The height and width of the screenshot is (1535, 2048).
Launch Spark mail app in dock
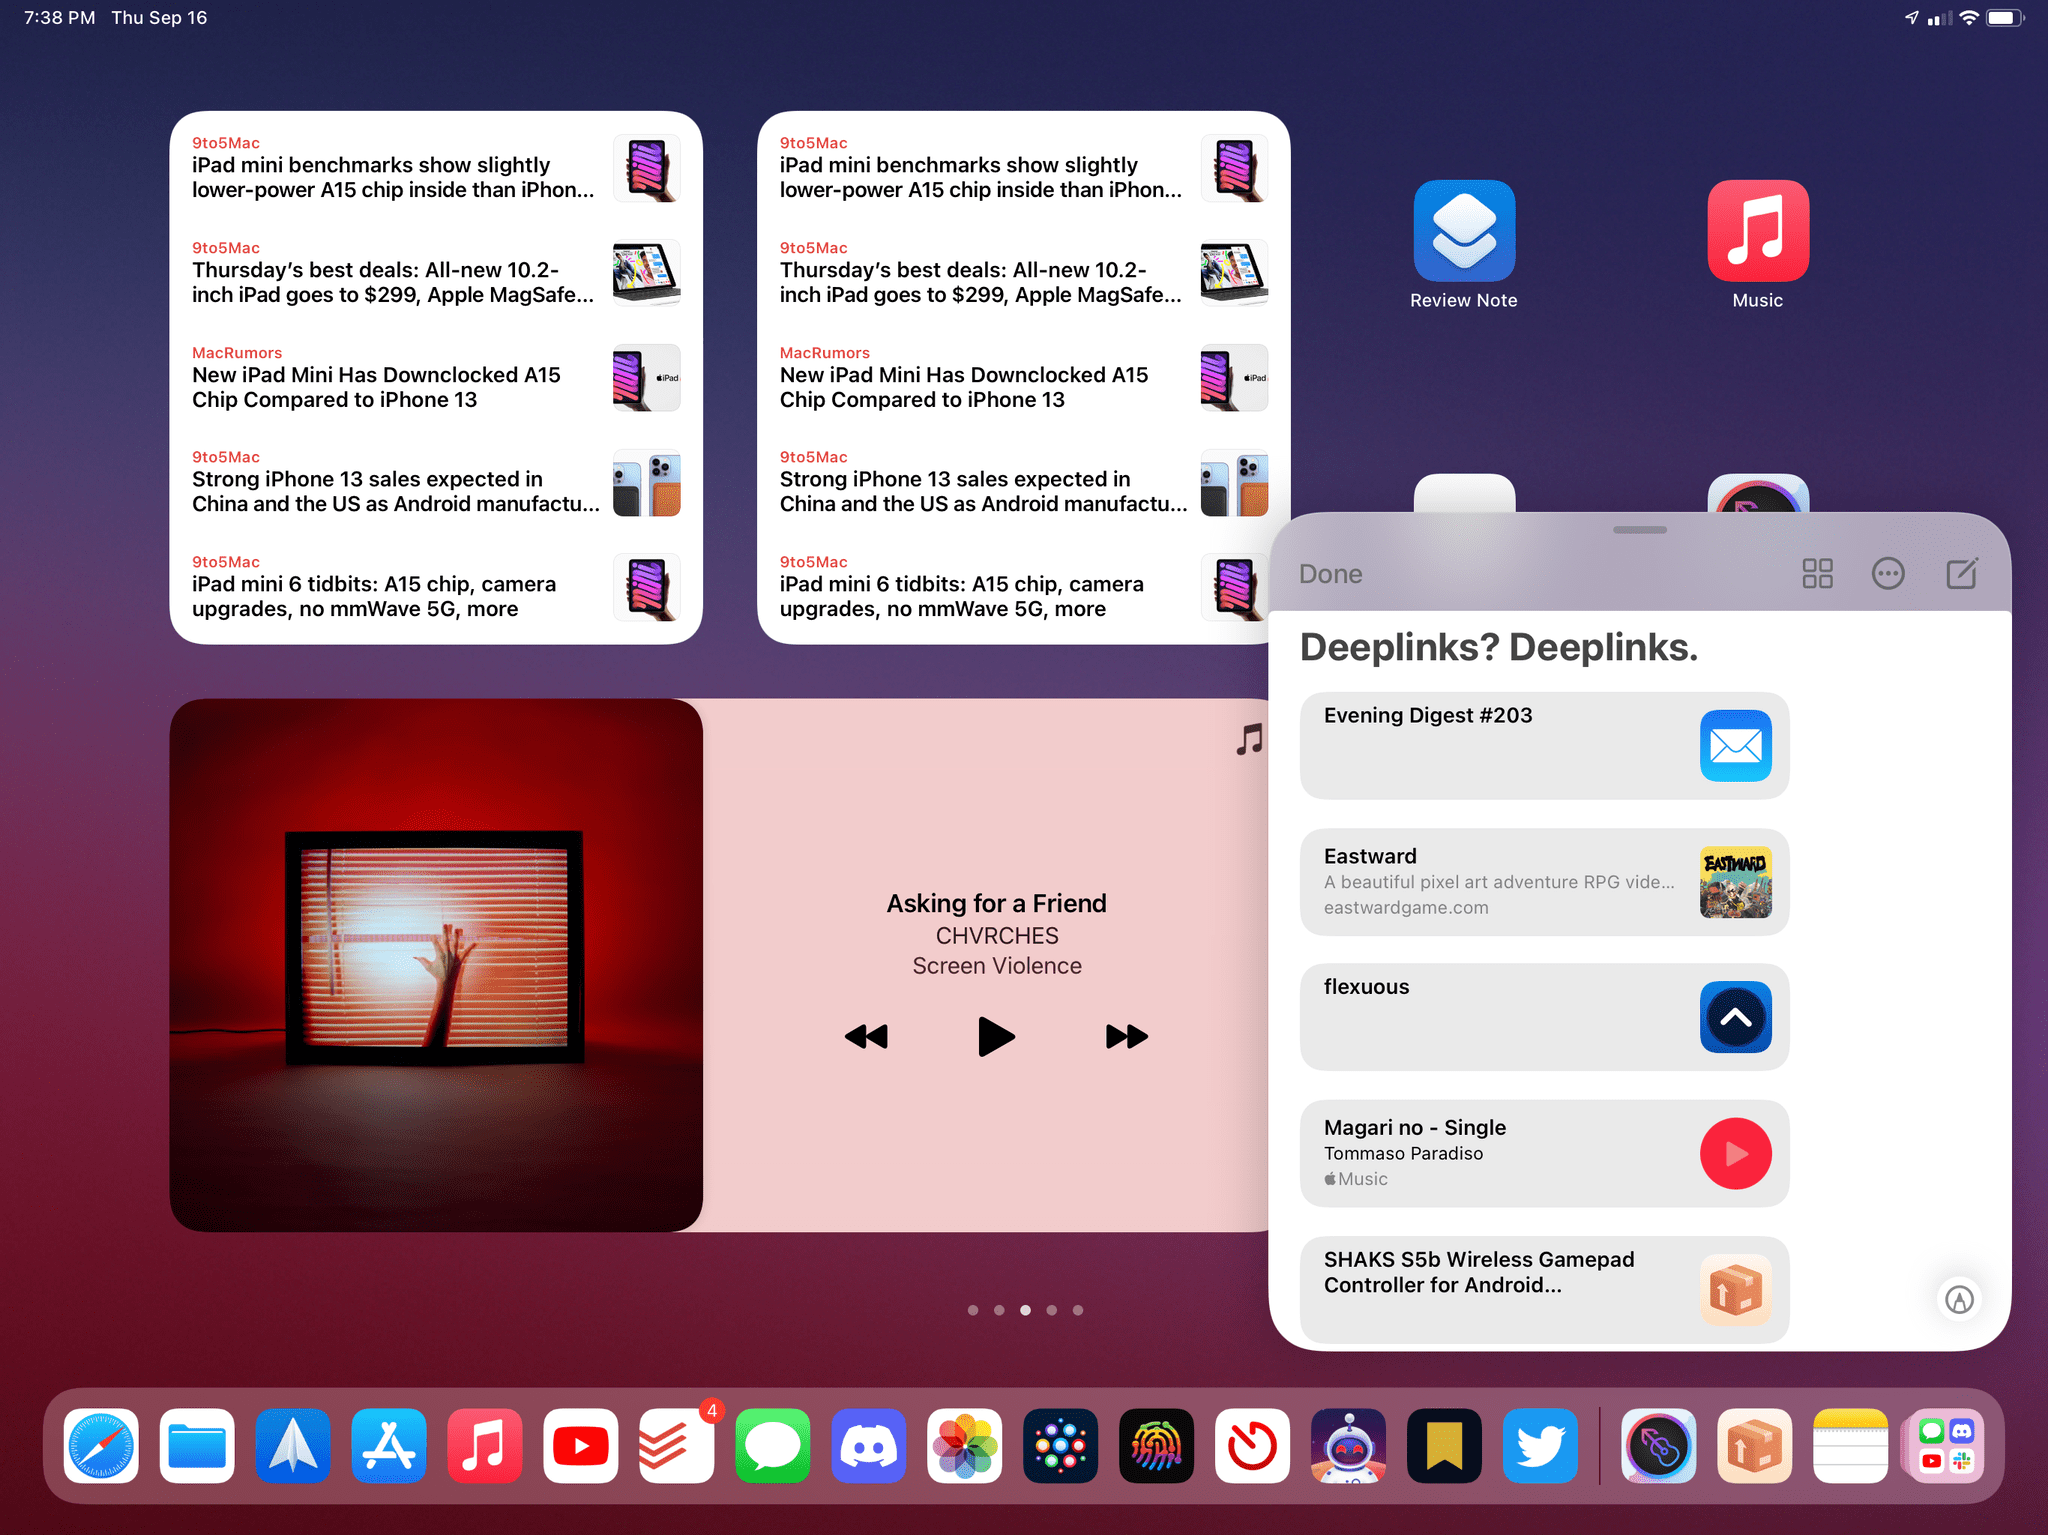[293, 1446]
